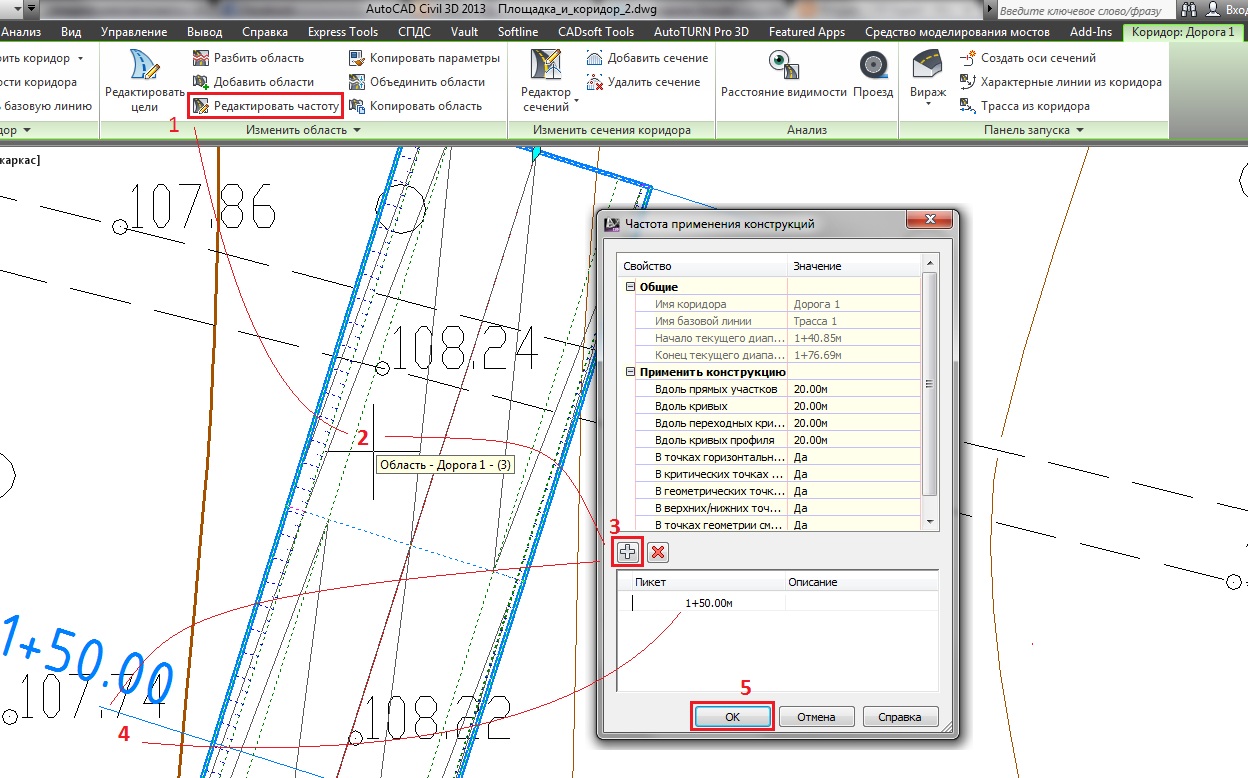Switch to Express Tools tab
Screen dimensions: 1248x778
(343, 32)
